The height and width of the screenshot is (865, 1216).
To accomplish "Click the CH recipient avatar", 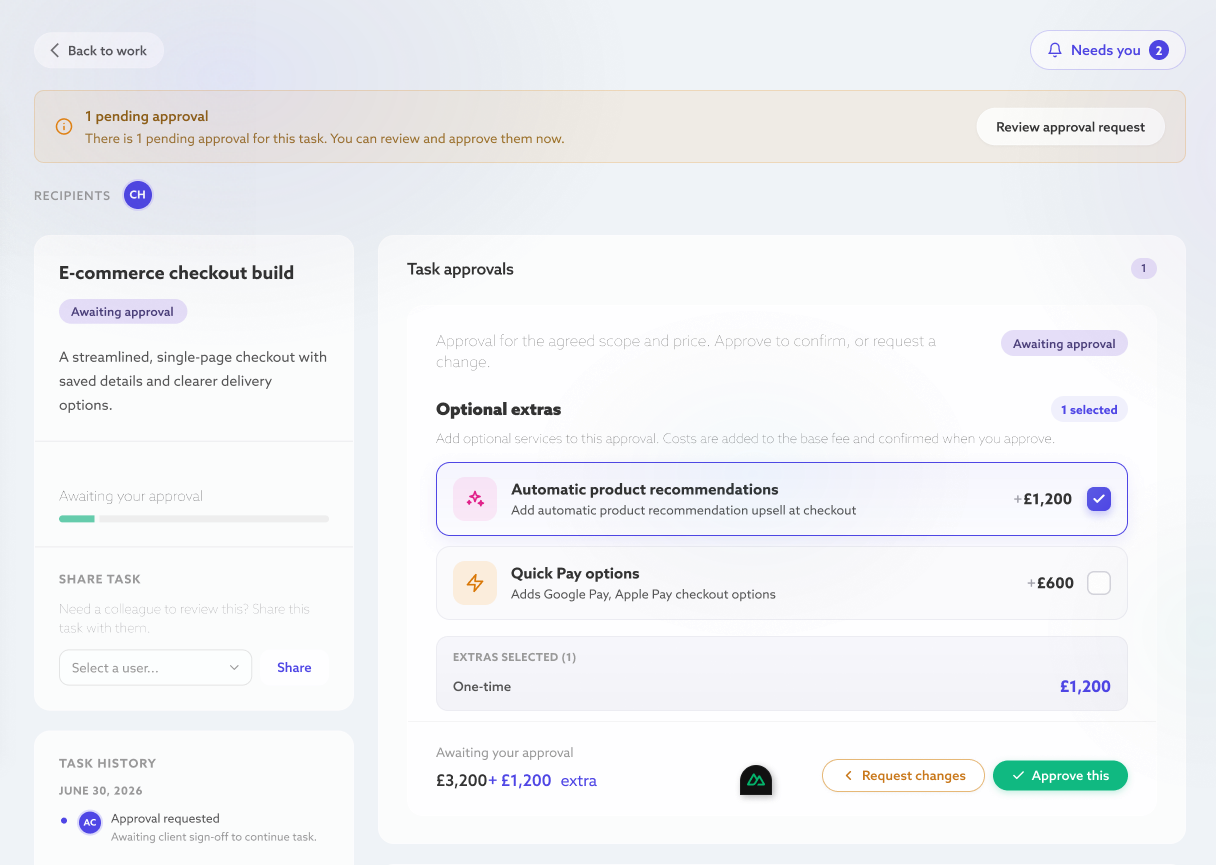I will pos(138,195).
